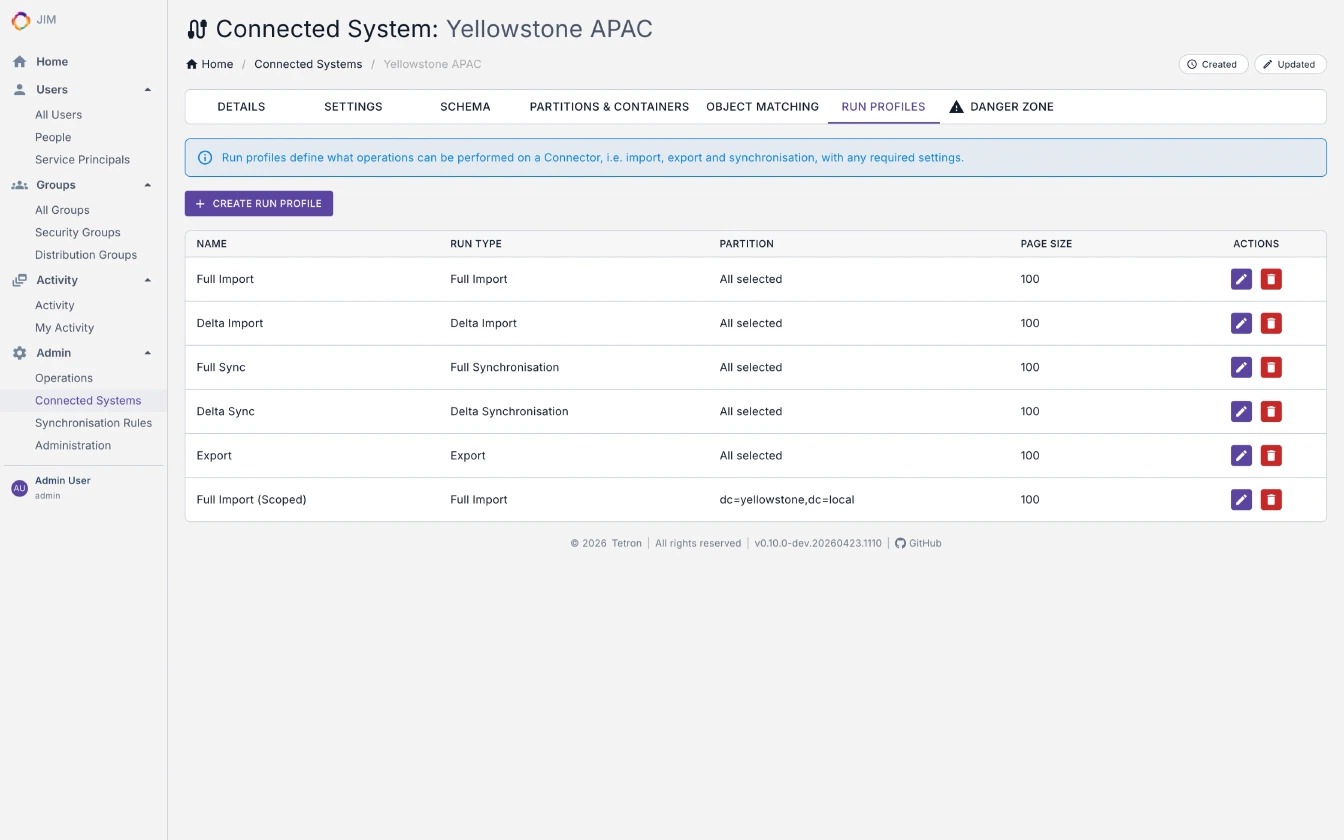Collapse the Groups sidebar section

tap(148, 185)
